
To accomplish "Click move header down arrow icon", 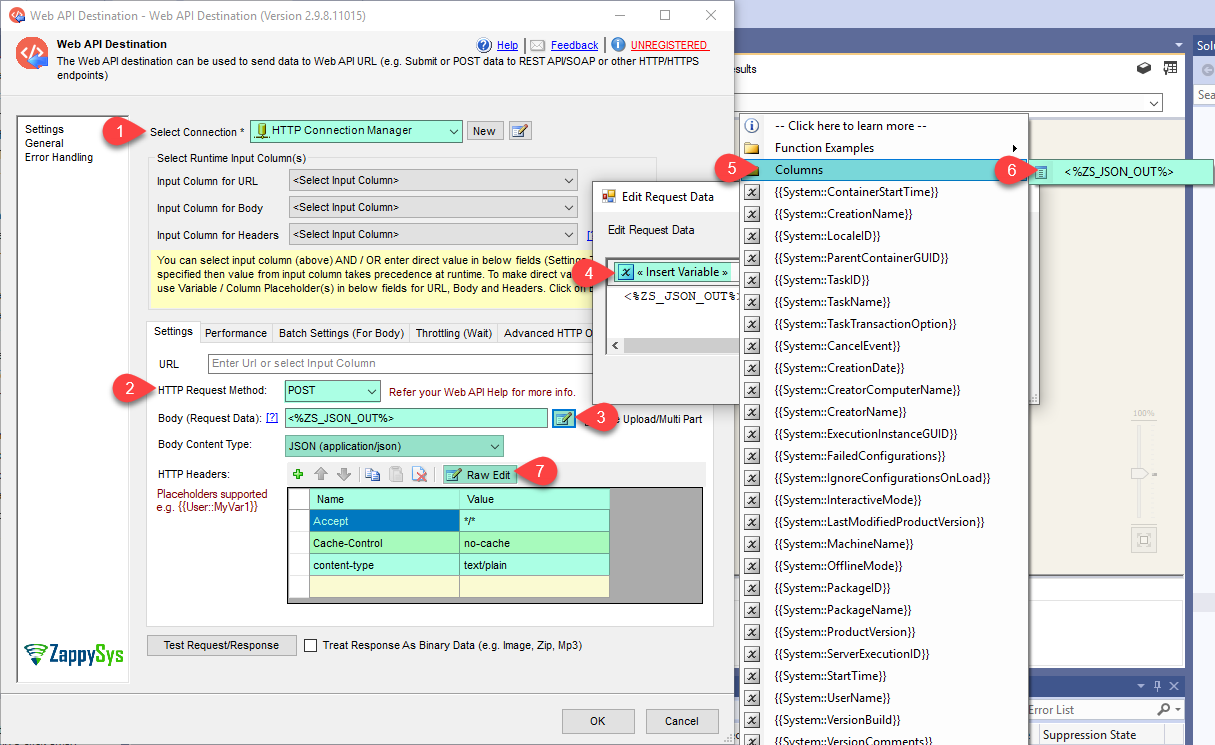I will click(x=343, y=474).
